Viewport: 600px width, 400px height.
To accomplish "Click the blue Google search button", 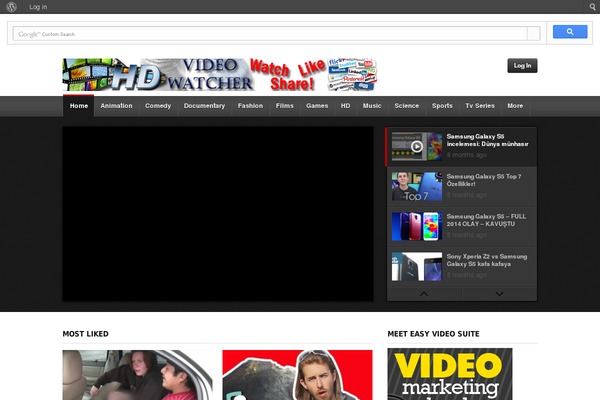I will point(570,32).
